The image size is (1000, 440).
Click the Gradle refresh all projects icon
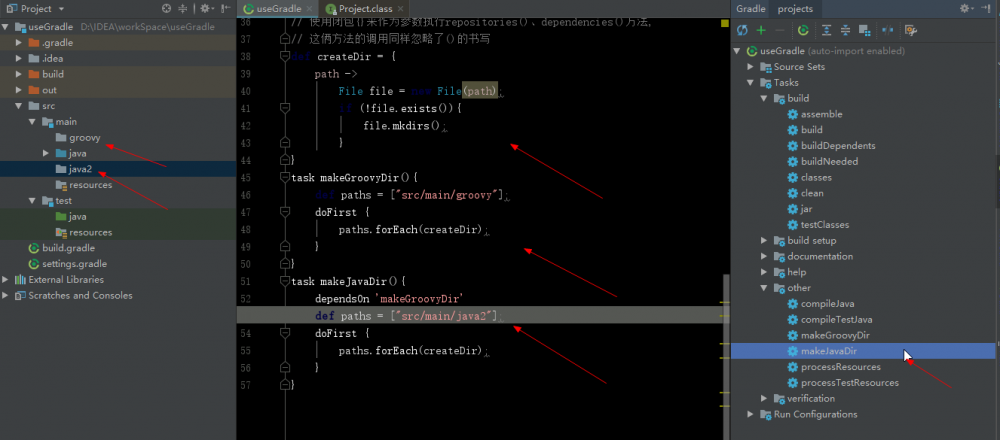(x=742, y=30)
